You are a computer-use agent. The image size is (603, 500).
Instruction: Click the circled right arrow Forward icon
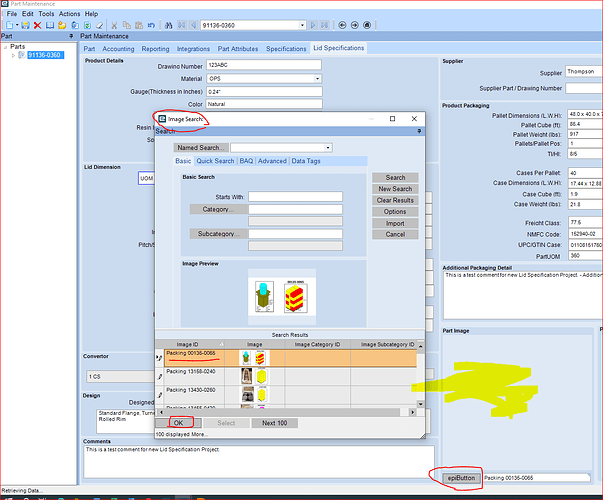point(355,25)
